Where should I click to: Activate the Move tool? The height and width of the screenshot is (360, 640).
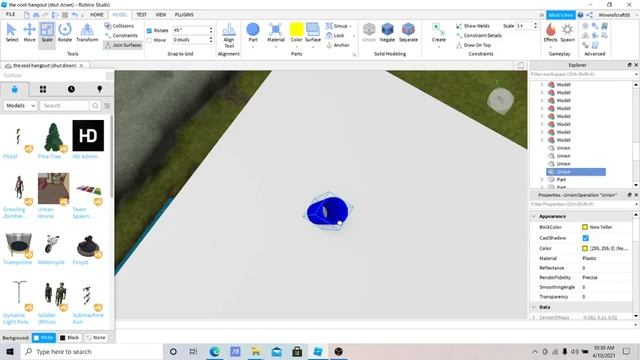[x=29, y=33]
